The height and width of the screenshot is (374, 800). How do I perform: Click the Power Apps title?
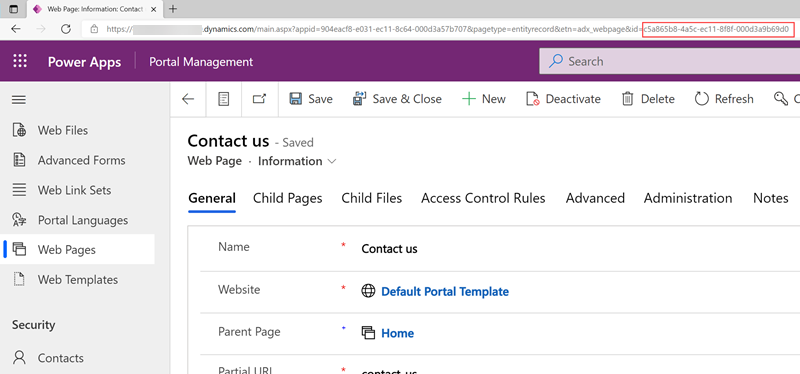click(x=85, y=62)
